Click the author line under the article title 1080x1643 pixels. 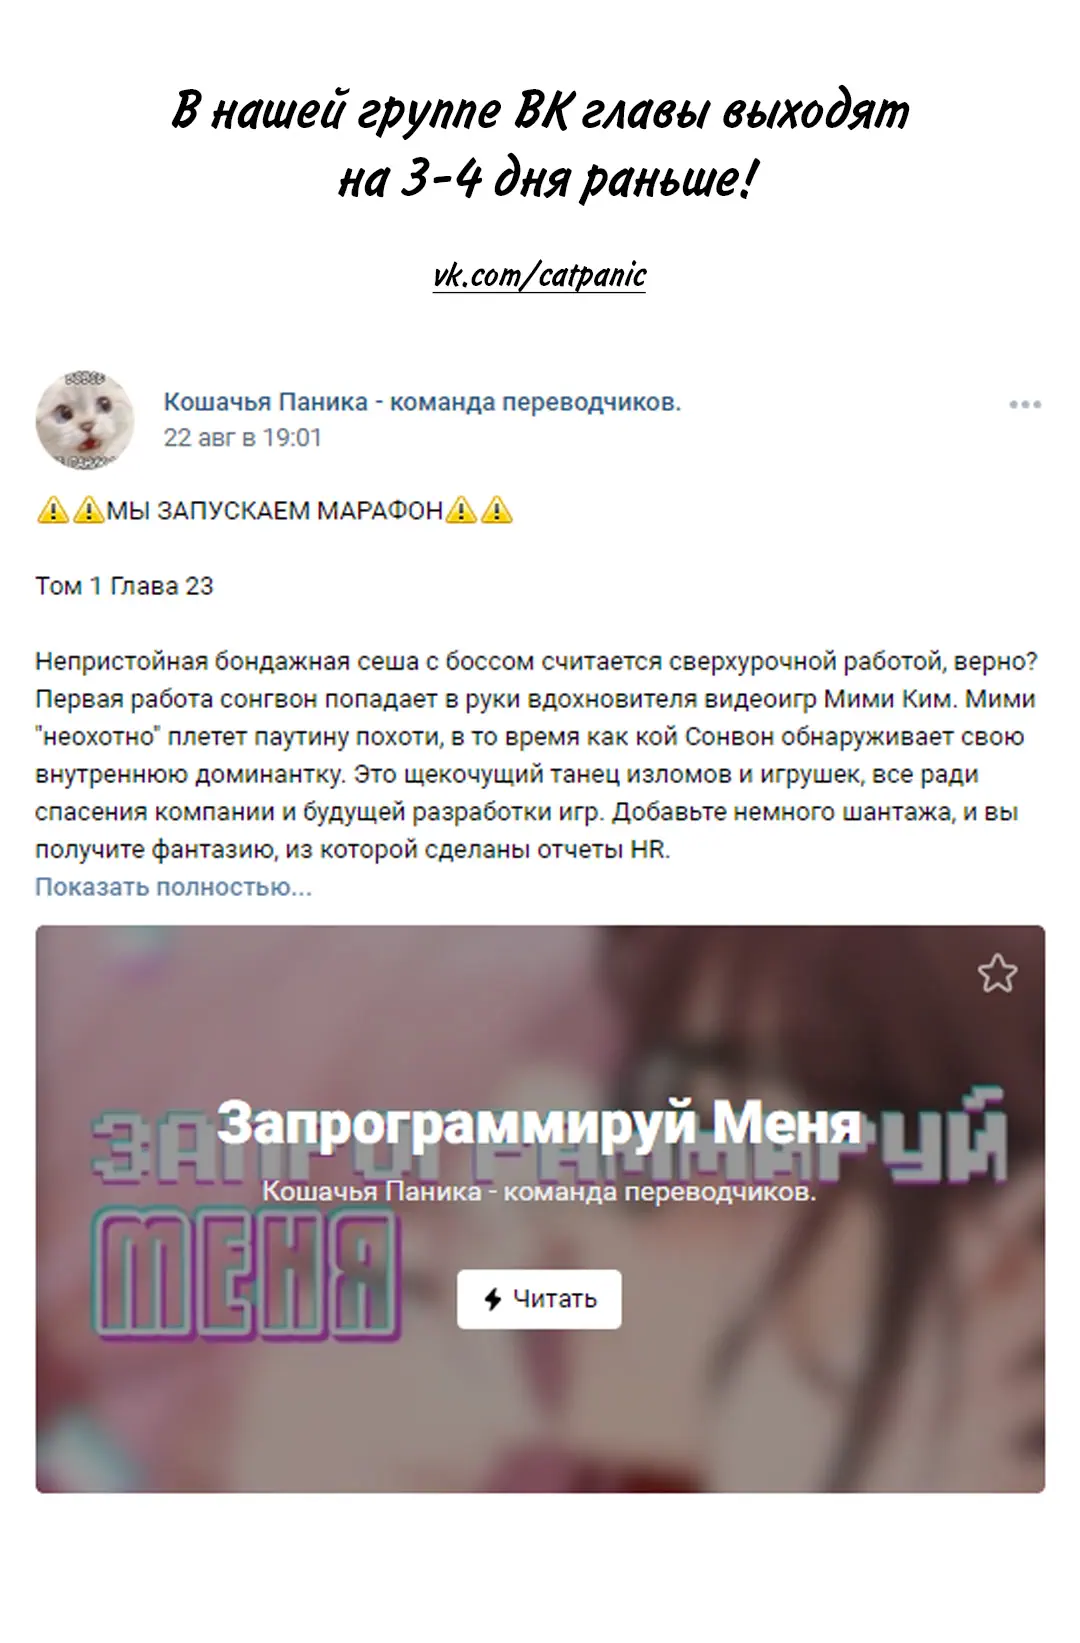[x=539, y=1192]
